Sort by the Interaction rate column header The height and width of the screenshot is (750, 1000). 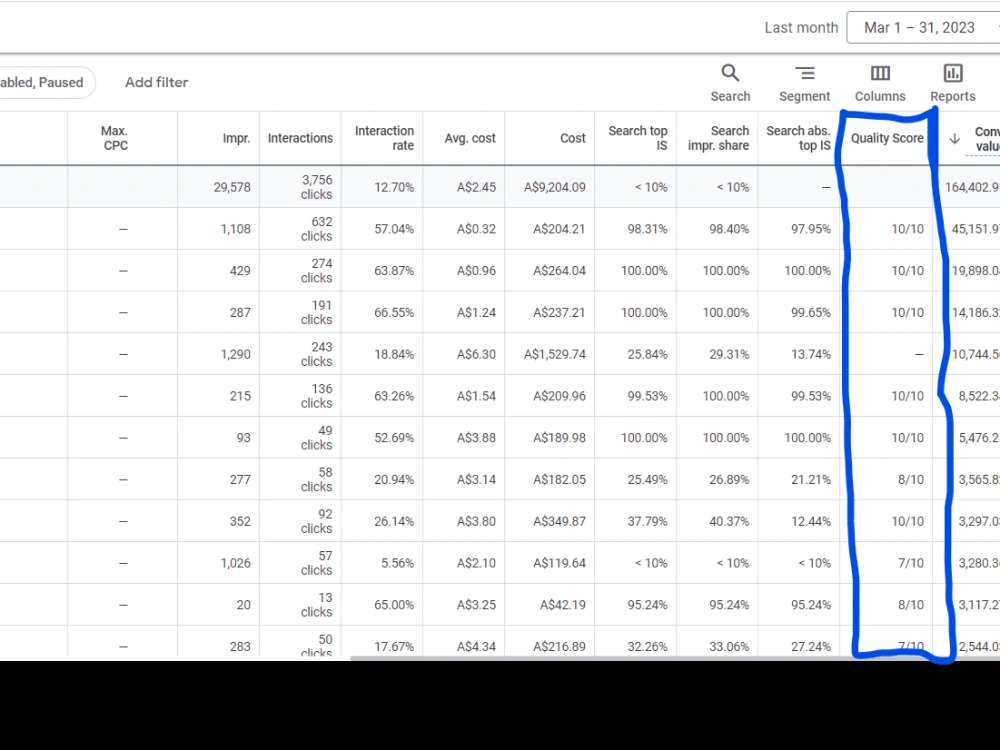click(x=384, y=138)
